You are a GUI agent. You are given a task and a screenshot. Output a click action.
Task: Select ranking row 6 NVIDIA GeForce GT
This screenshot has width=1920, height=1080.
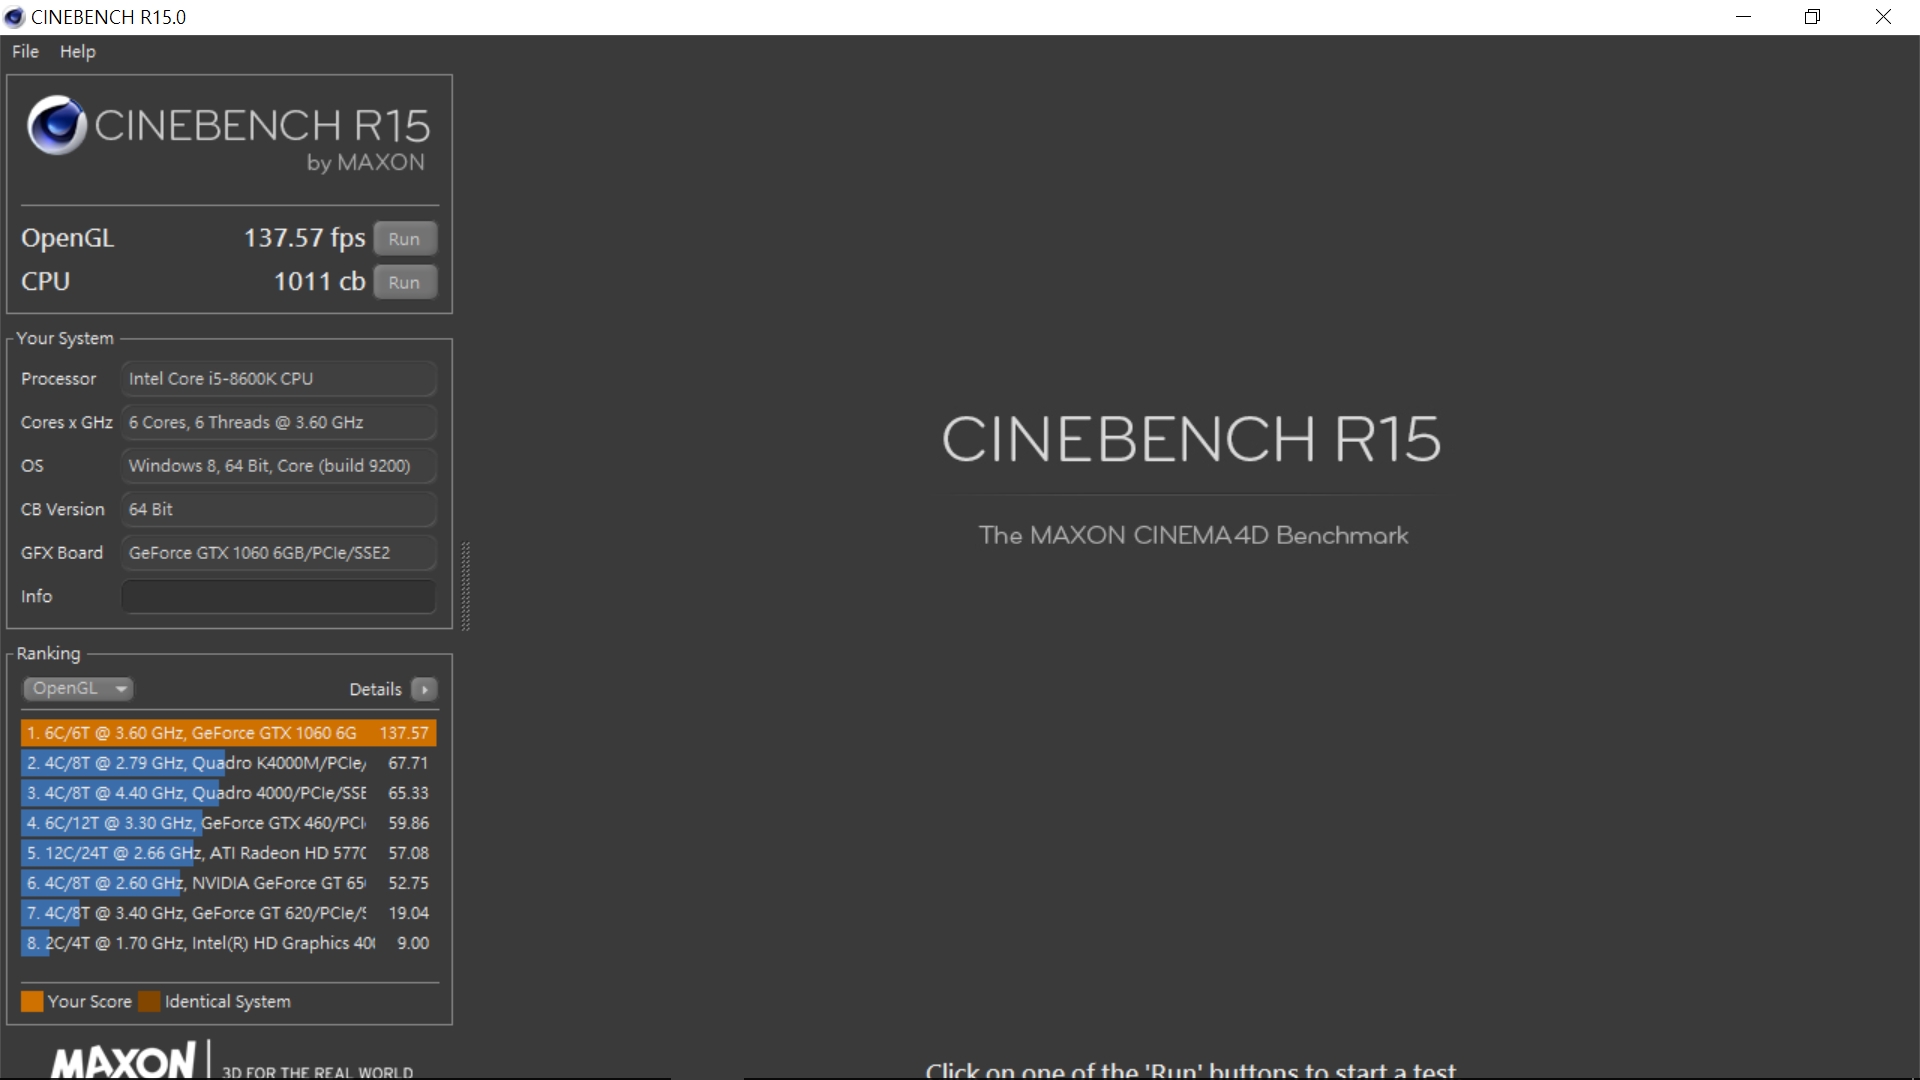pos(229,883)
